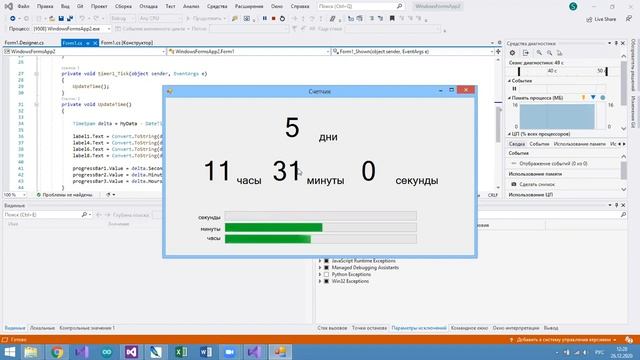This screenshot has height=360, width=640.
Task: Open Excel from the taskbar
Action: pyautogui.click(x=181, y=352)
